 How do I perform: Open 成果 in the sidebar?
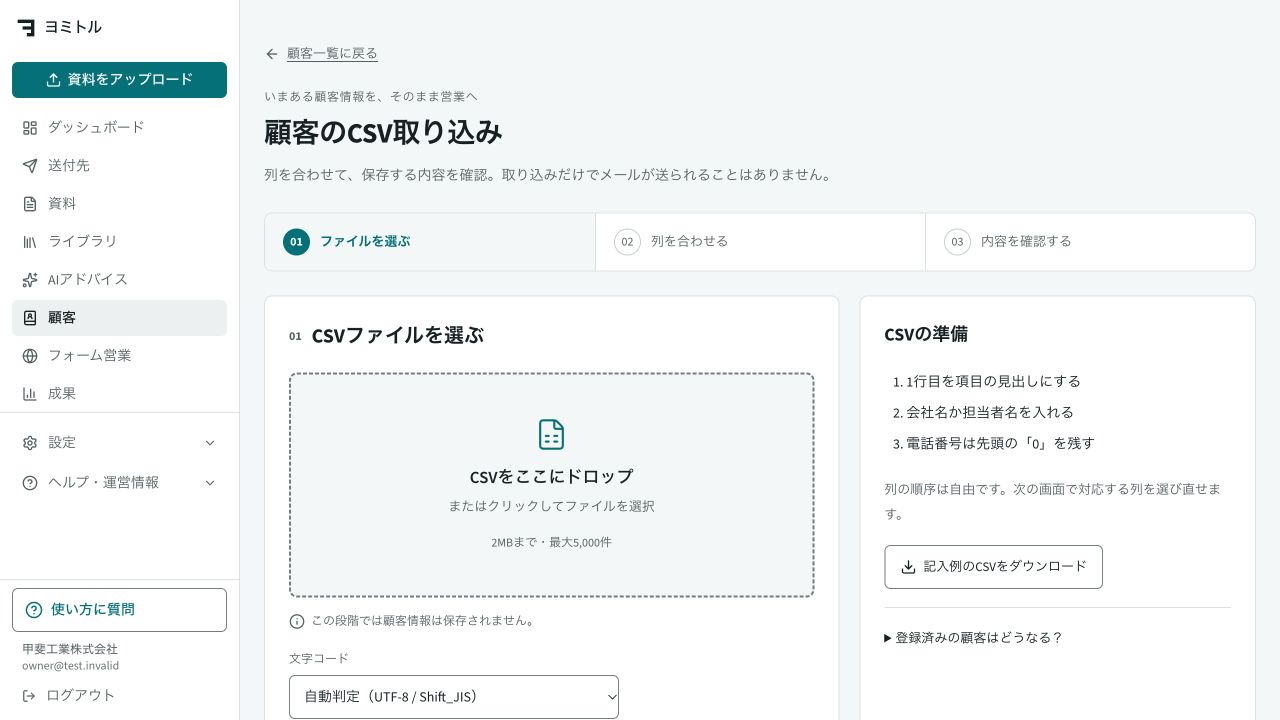(x=120, y=394)
